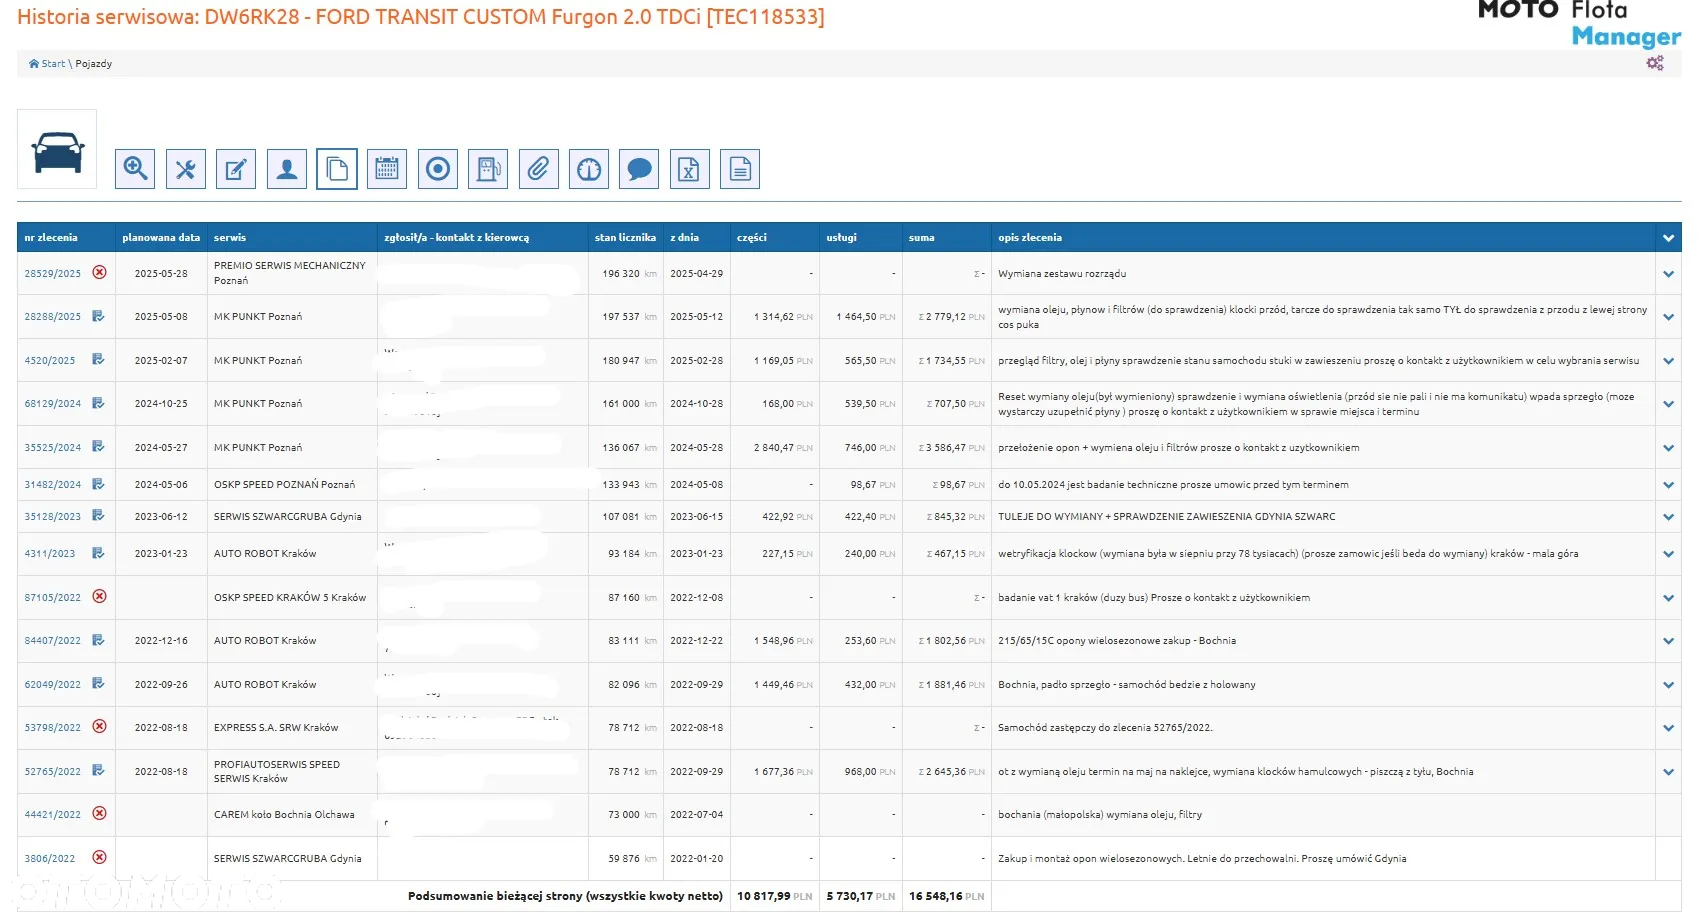
Task: Open order link 4520/2025
Action: coord(50,360)
